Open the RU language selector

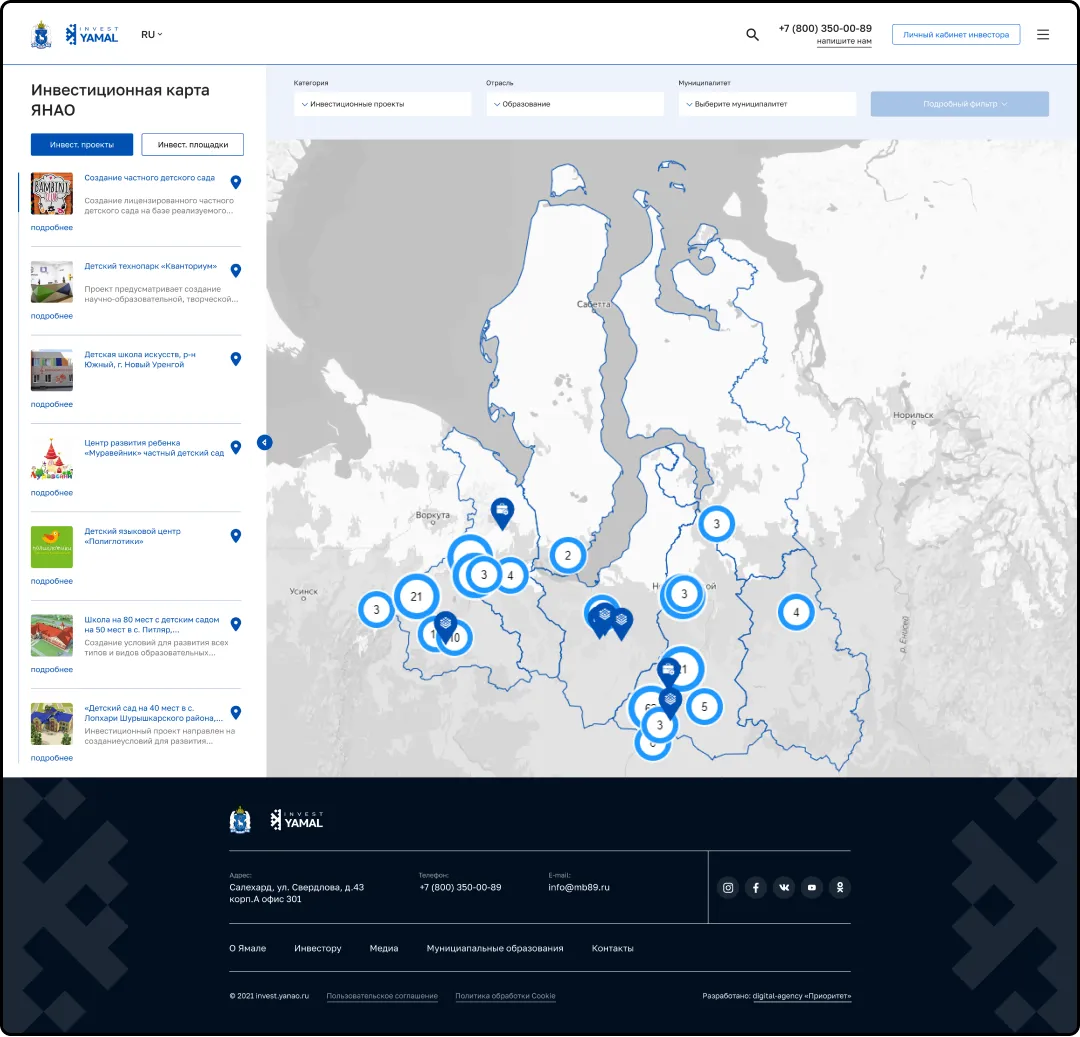(151, 35)
